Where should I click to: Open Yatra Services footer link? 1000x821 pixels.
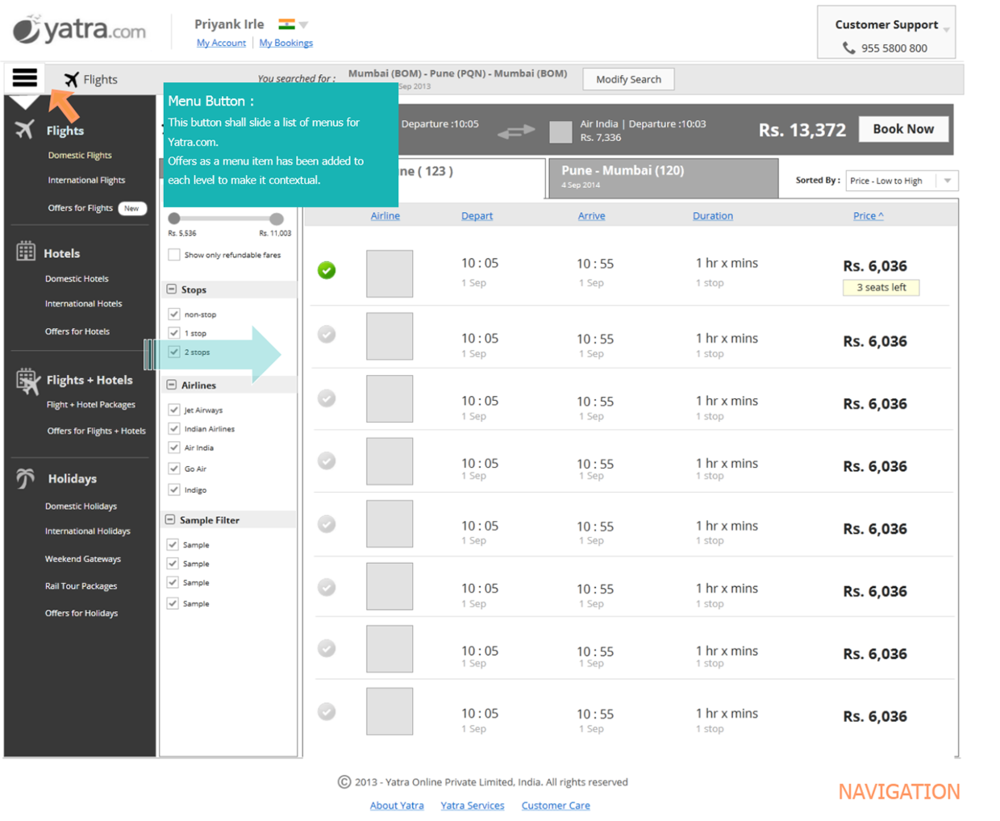[x=472, y=805]
